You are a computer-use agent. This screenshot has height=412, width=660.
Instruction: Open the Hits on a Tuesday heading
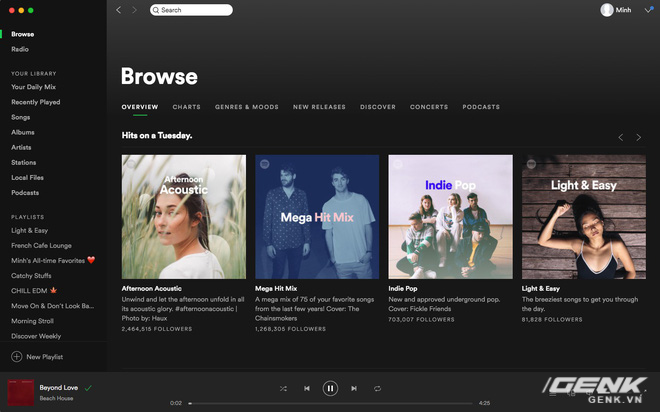pos(157,136)
